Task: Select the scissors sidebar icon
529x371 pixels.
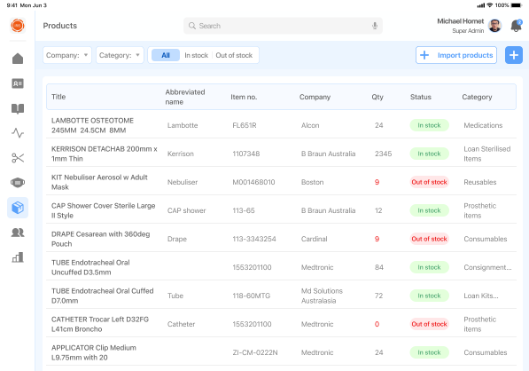Action: pyautogui.click(x=18, y=158)
